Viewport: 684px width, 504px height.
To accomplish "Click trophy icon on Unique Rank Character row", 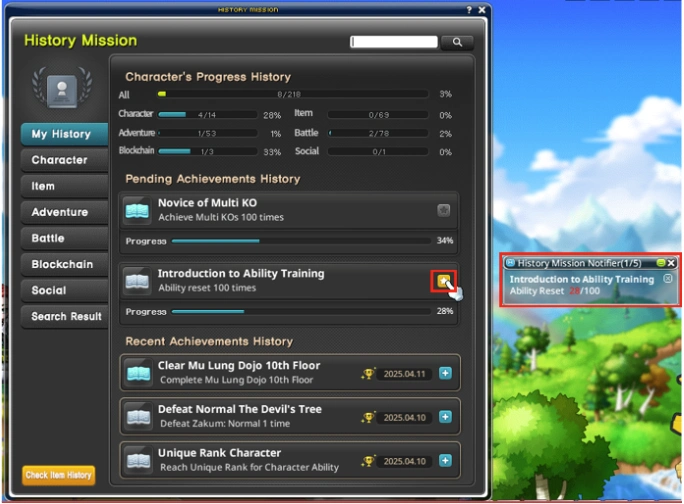I will [368, 461].
